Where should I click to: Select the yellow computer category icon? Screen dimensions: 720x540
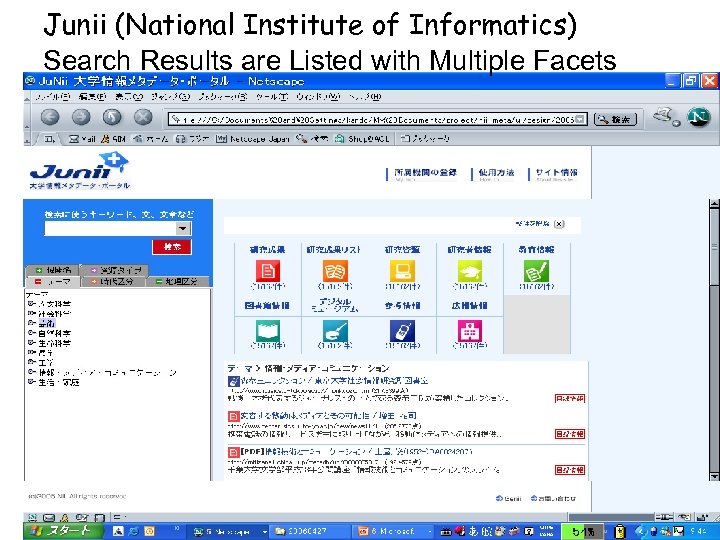tap(402, 270)
